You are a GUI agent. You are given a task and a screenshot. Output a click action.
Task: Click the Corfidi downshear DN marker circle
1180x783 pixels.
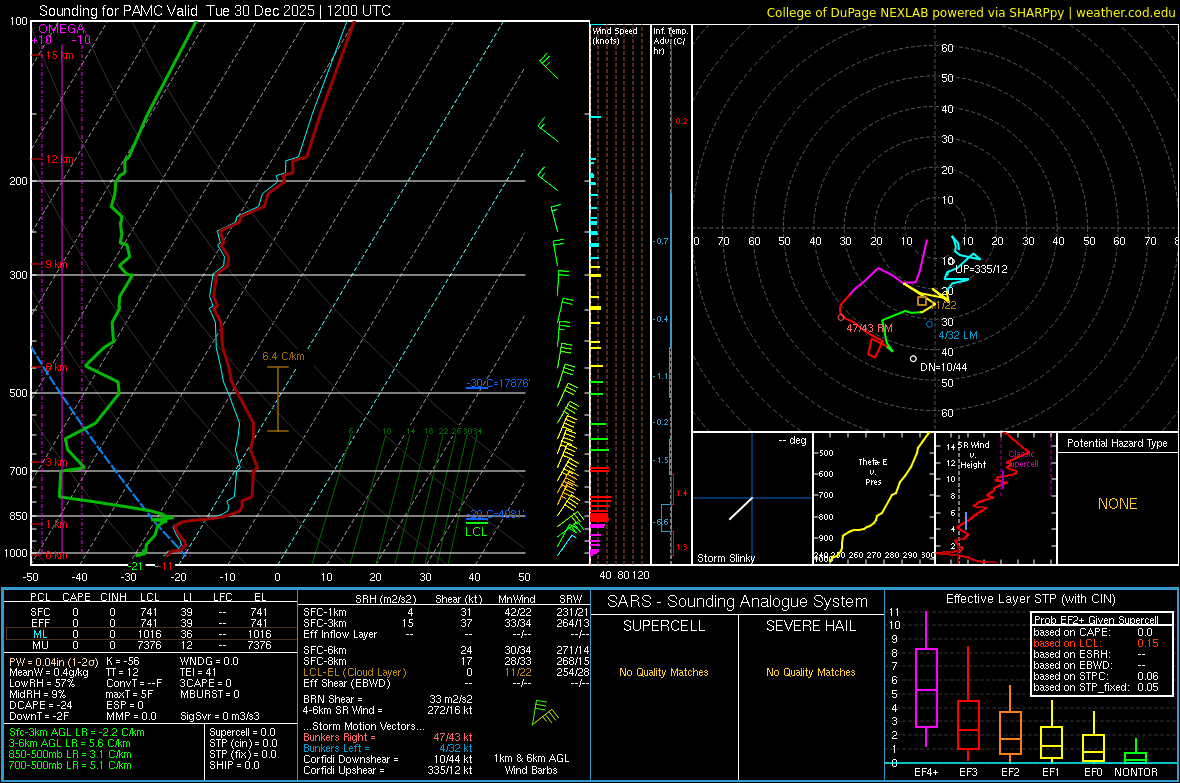coord(914,358)
